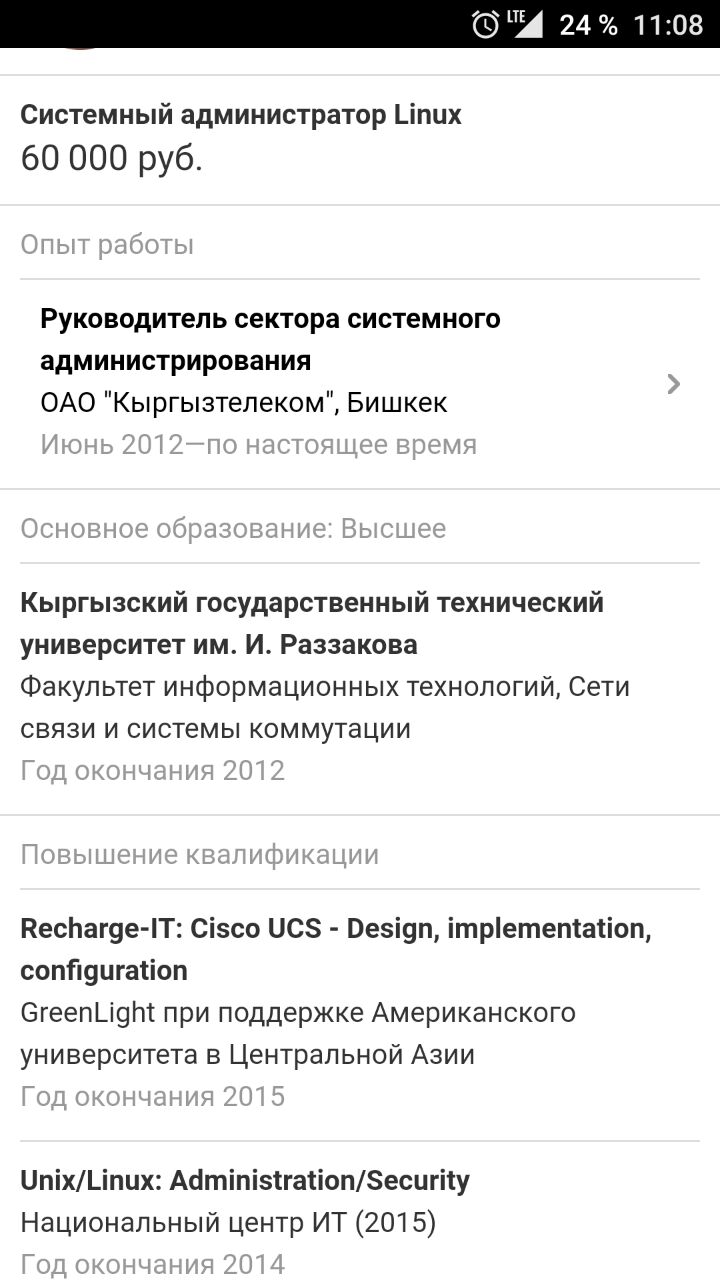This screenshot has height=1280, width=720.
Task: Tap the GreenLight при поддержке Американского университета text
Action: (x=298, y=1034)
